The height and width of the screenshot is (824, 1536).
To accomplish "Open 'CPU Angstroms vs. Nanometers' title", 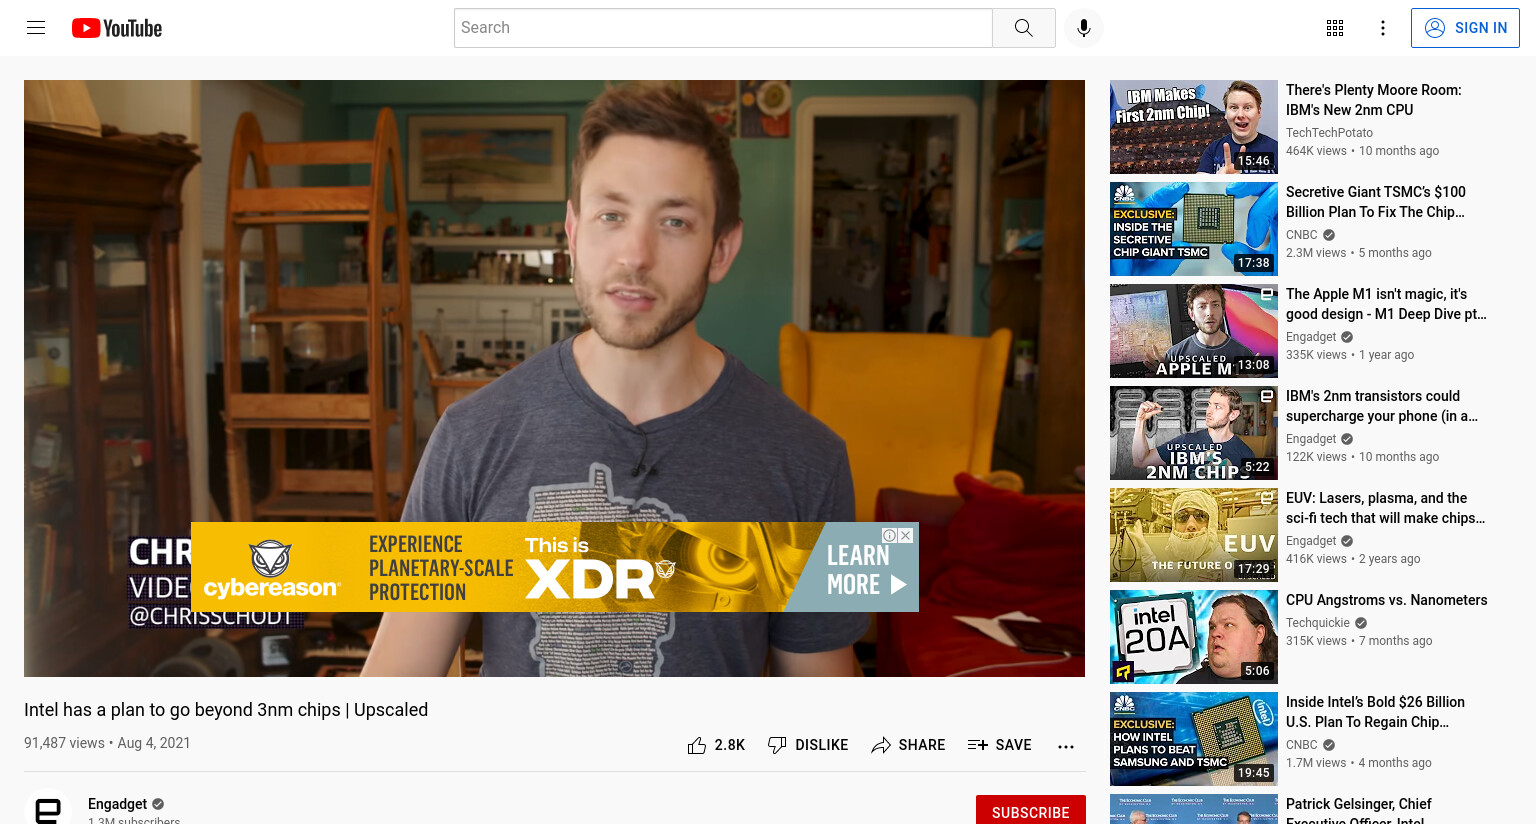I will (x=1387, y=600).
